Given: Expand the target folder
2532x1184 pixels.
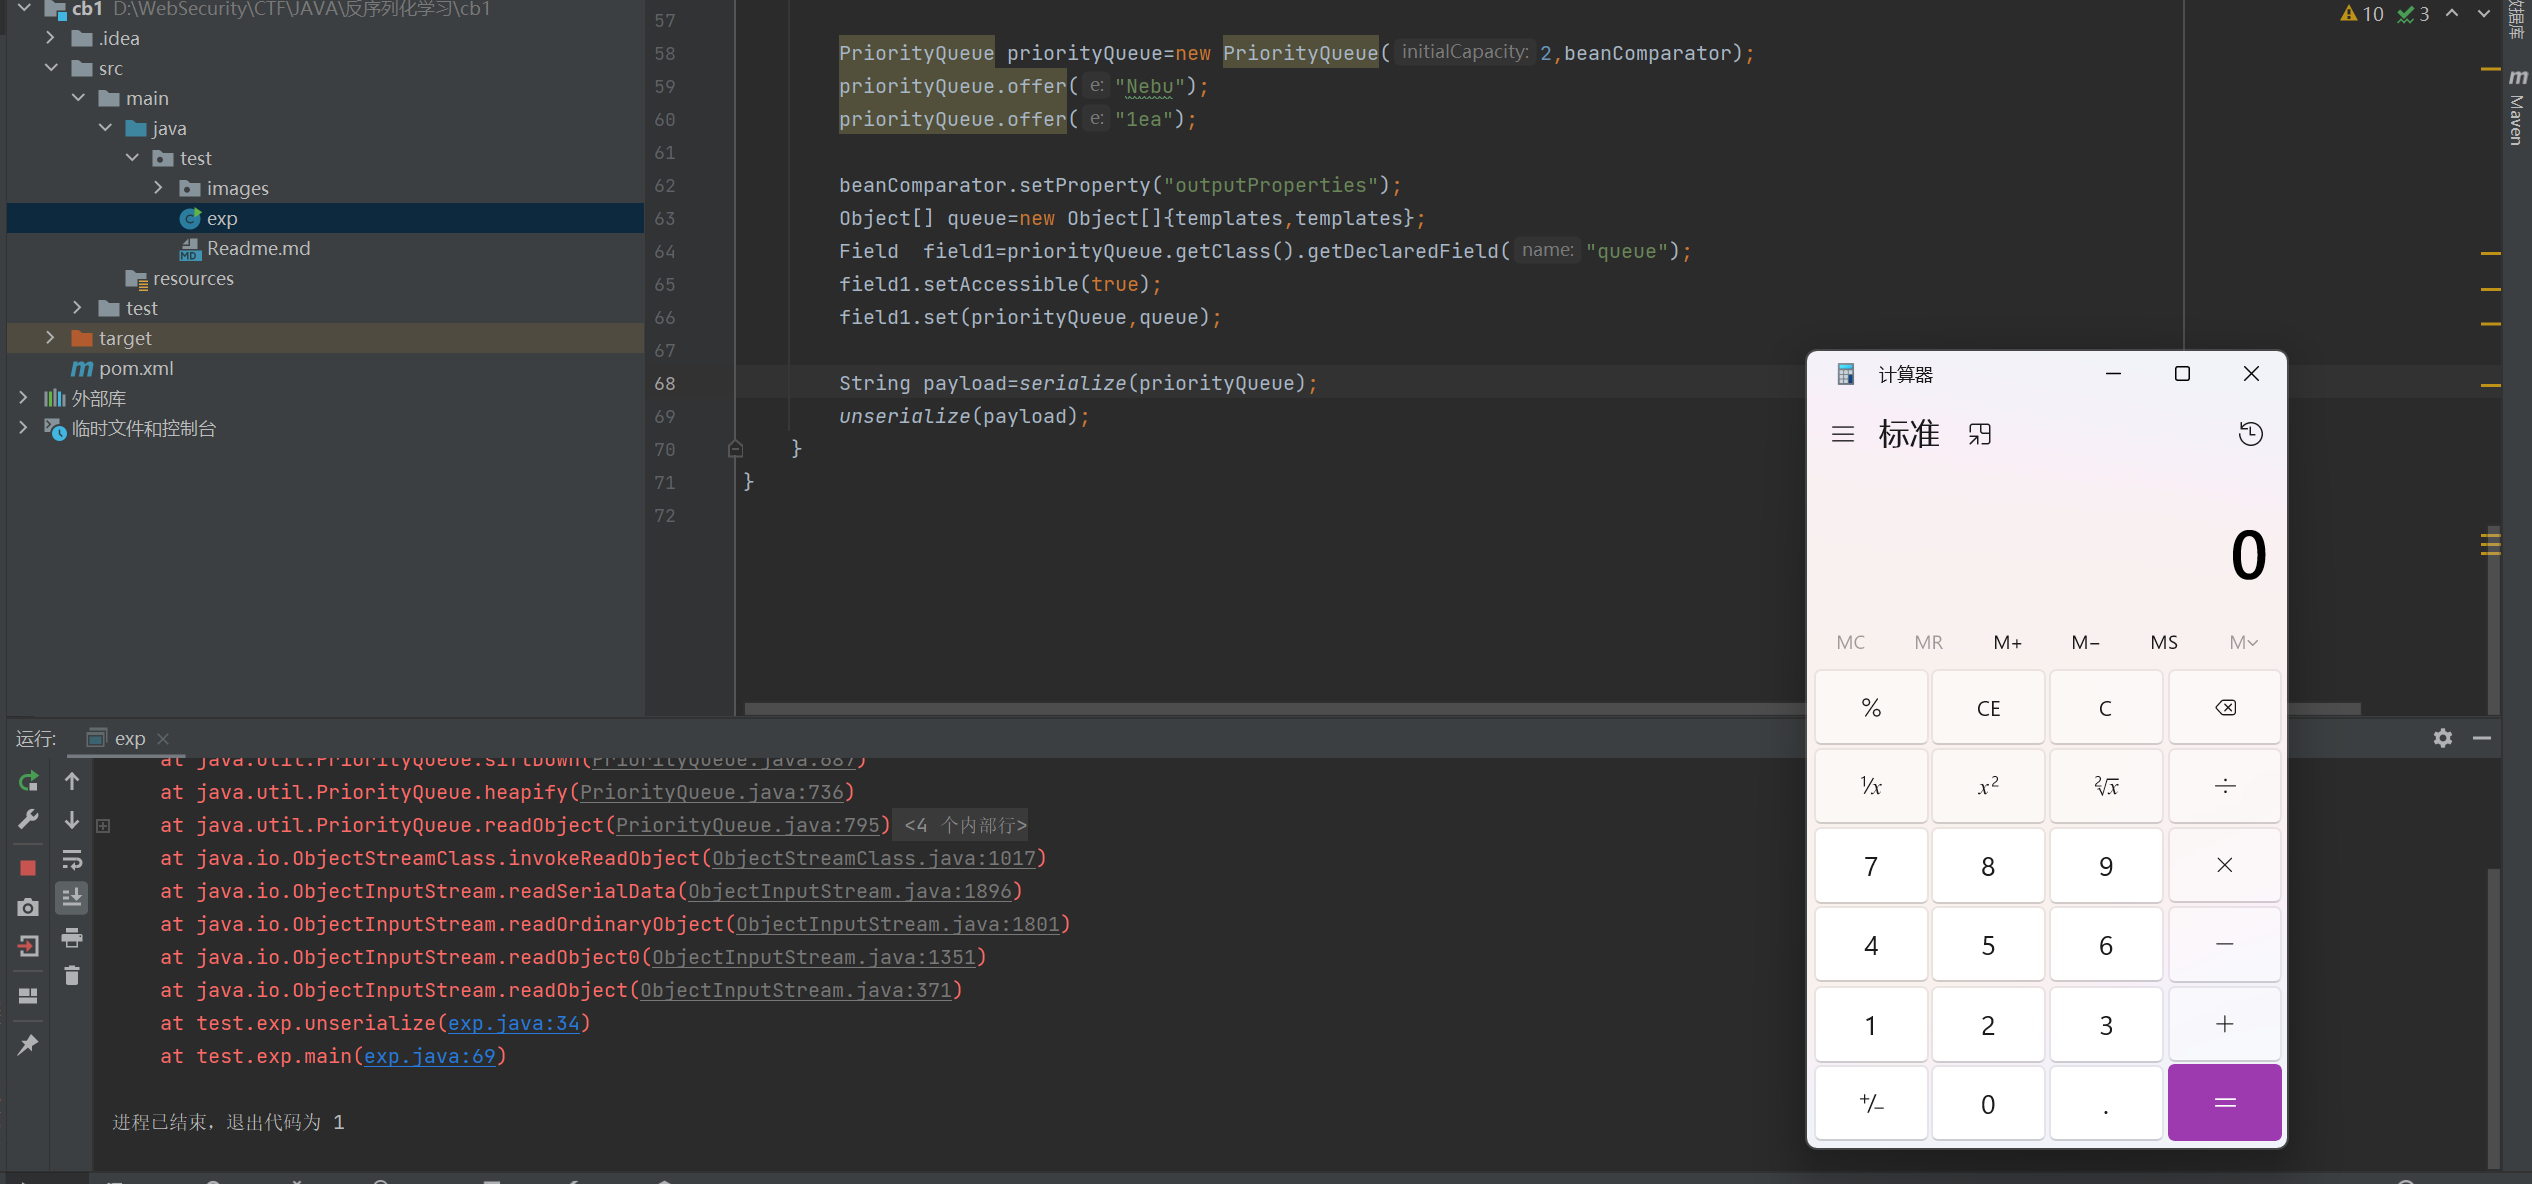Looking at the screenshot, I should 50,338.
